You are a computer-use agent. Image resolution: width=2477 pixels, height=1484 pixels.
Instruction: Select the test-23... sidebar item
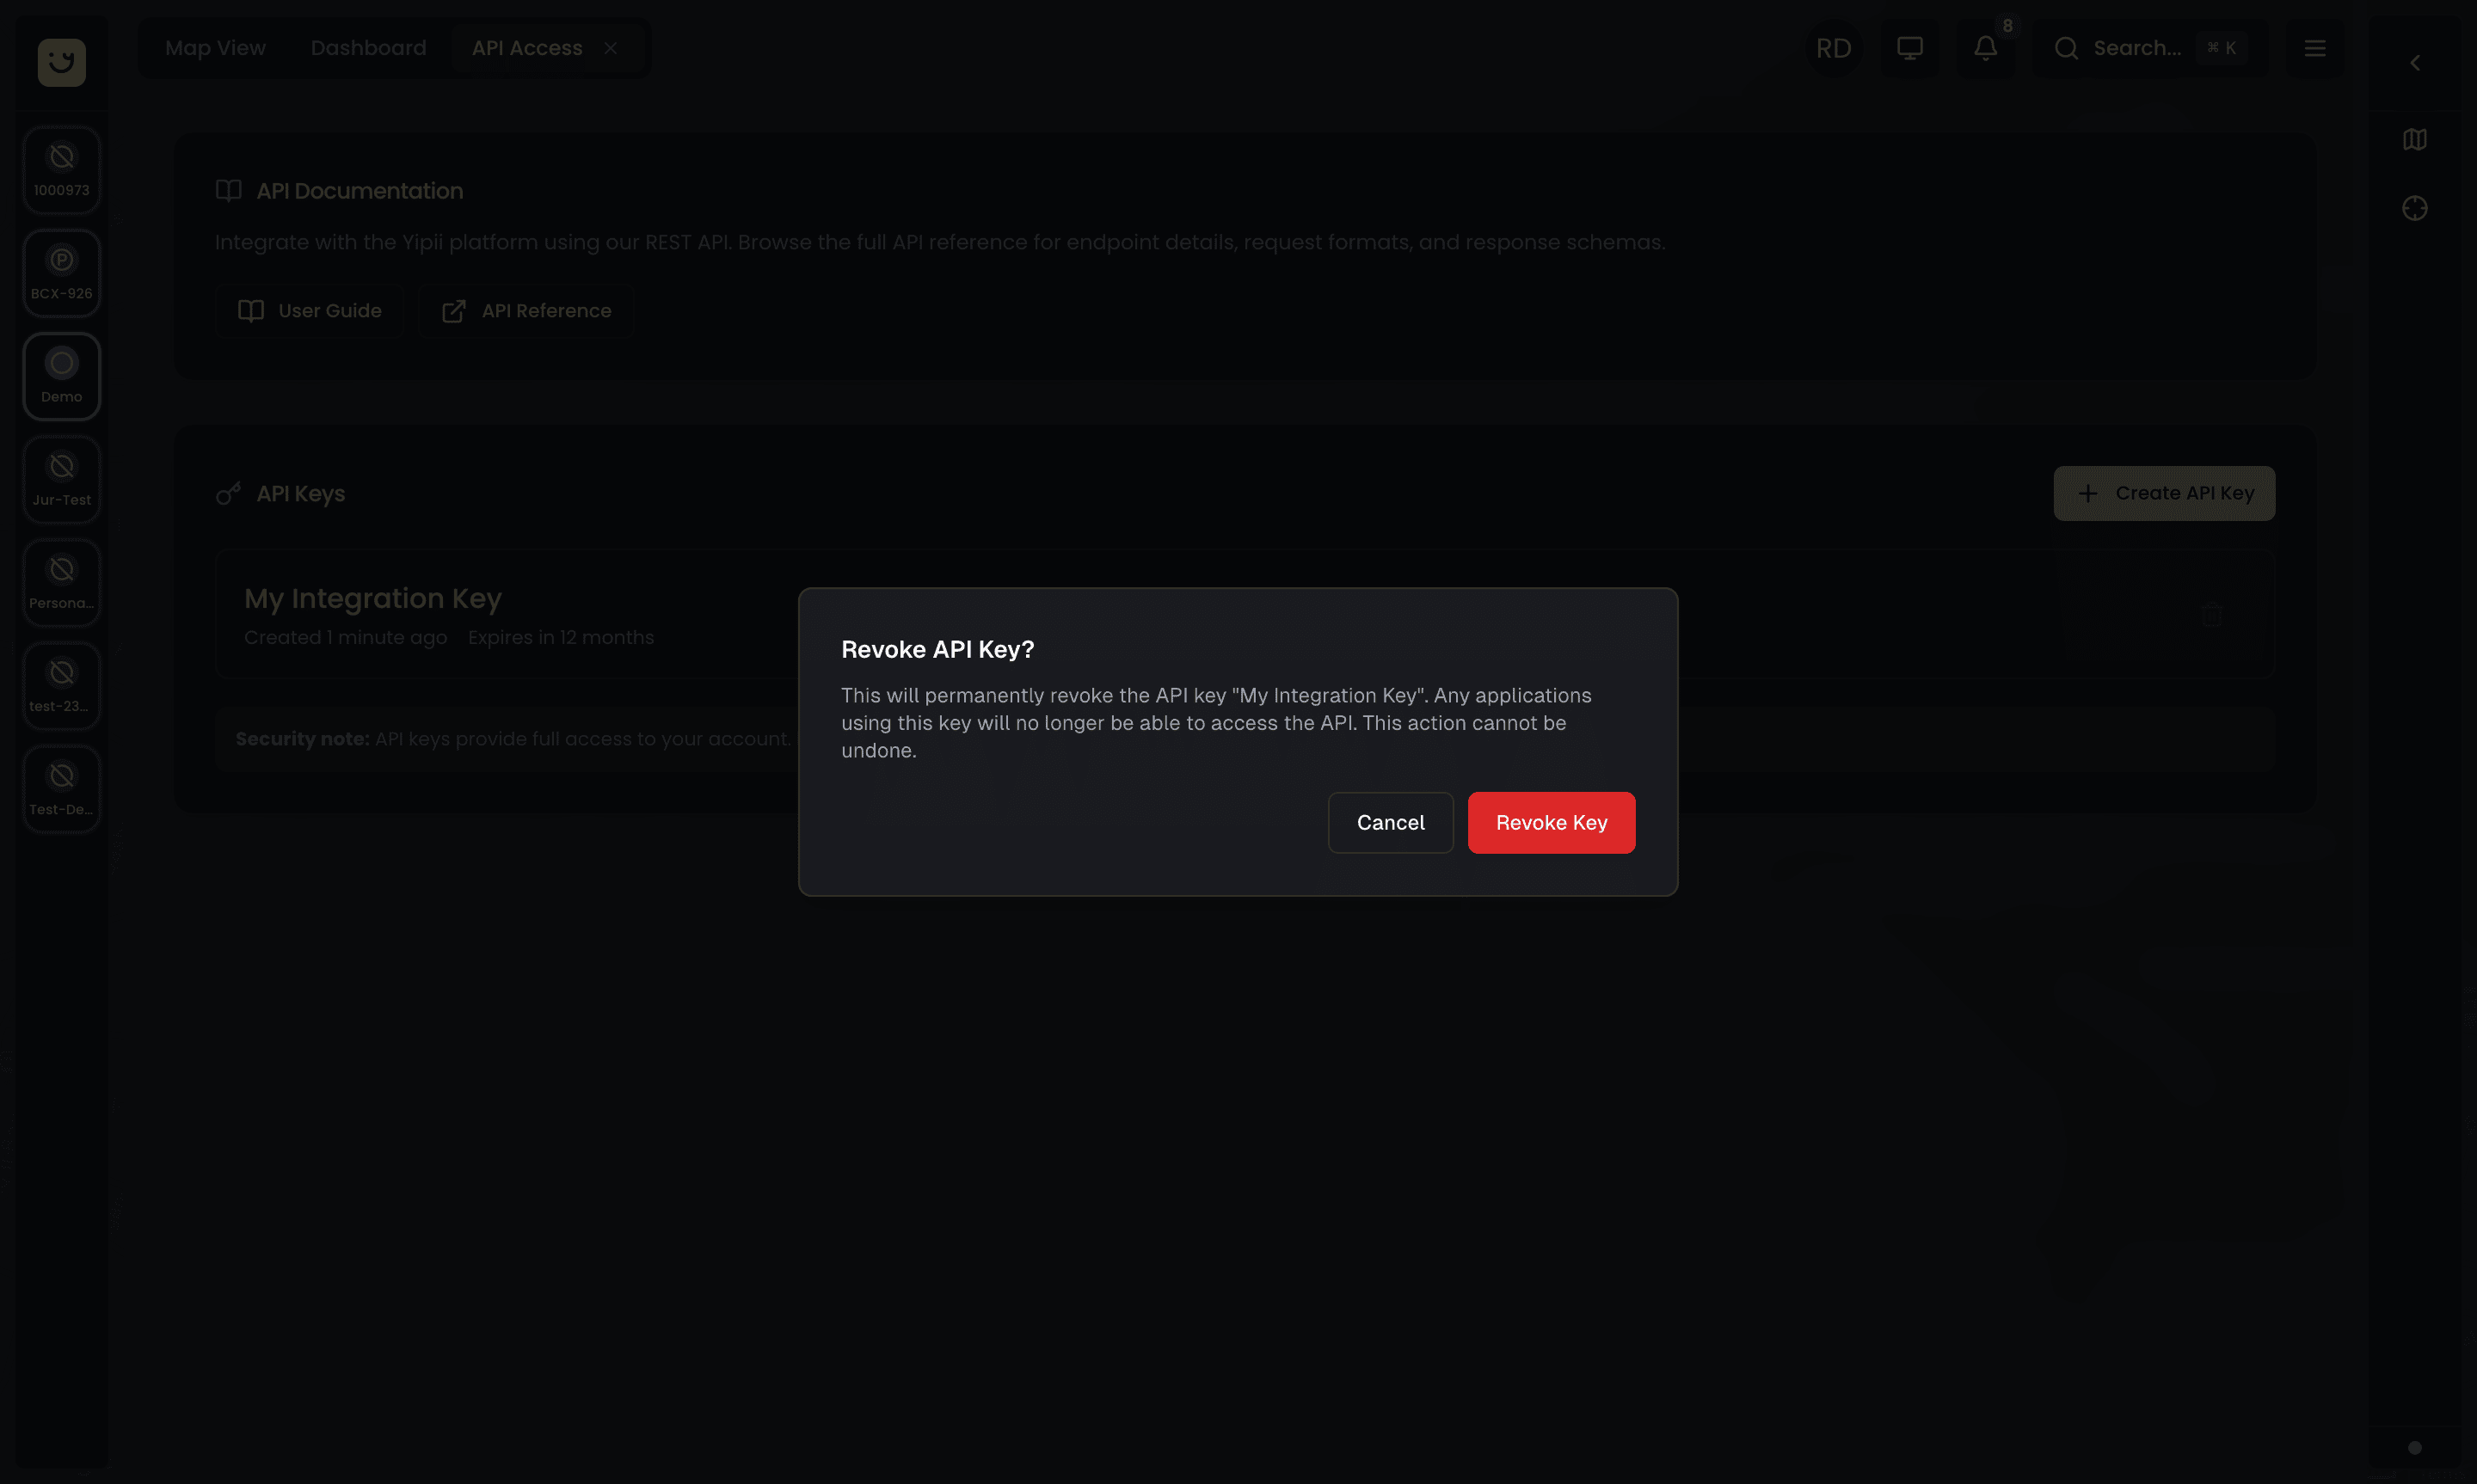click(62, 685)
